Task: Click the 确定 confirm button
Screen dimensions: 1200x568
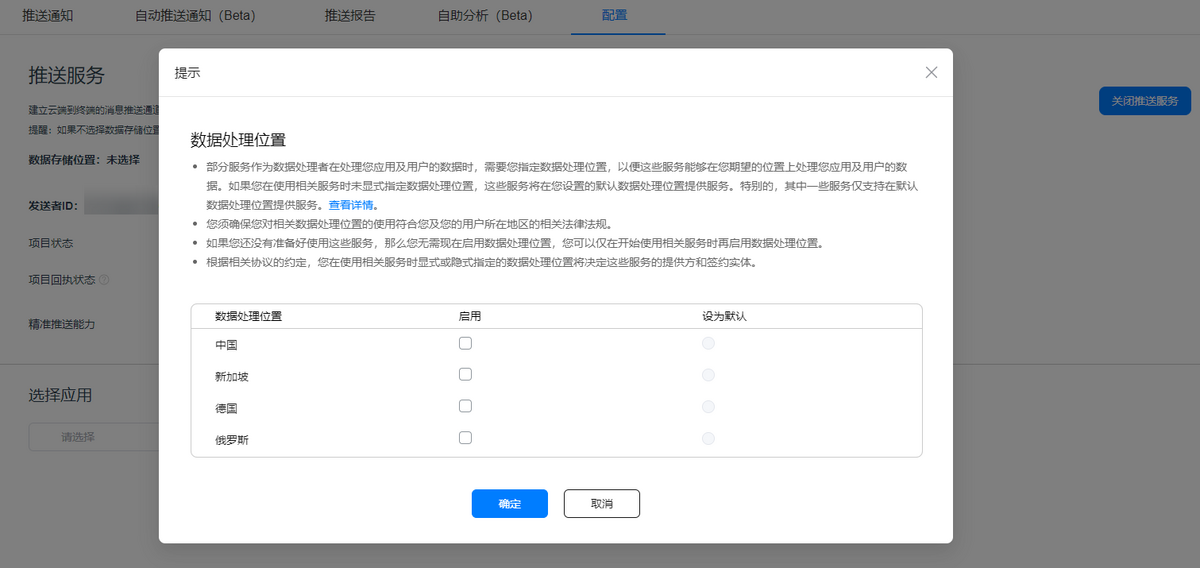Action: [509, 504]
